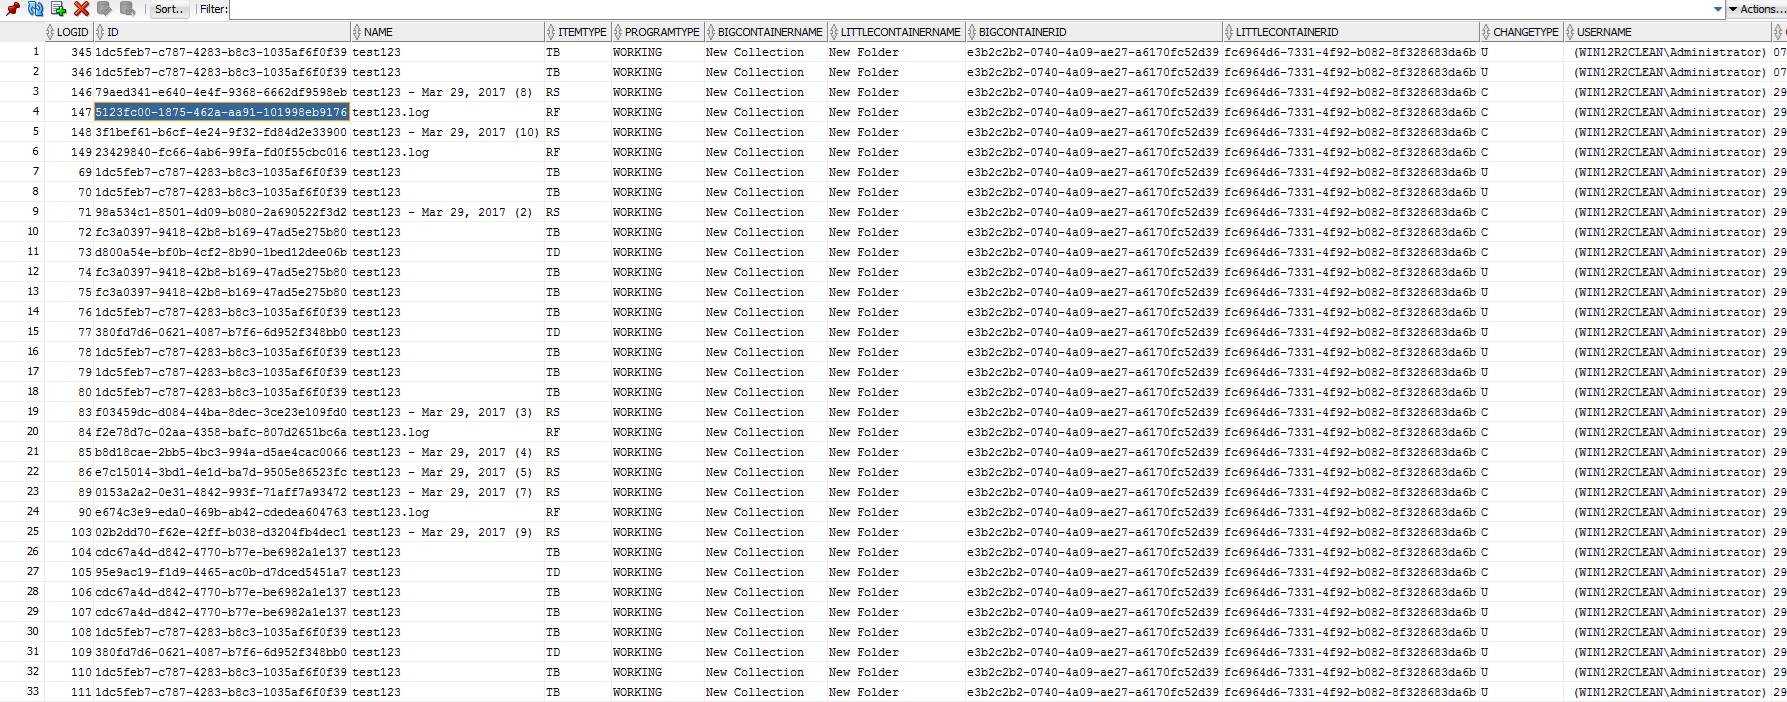Screen dimensions: 1787x702
Task: Select row header number 15
Action: 21,332
